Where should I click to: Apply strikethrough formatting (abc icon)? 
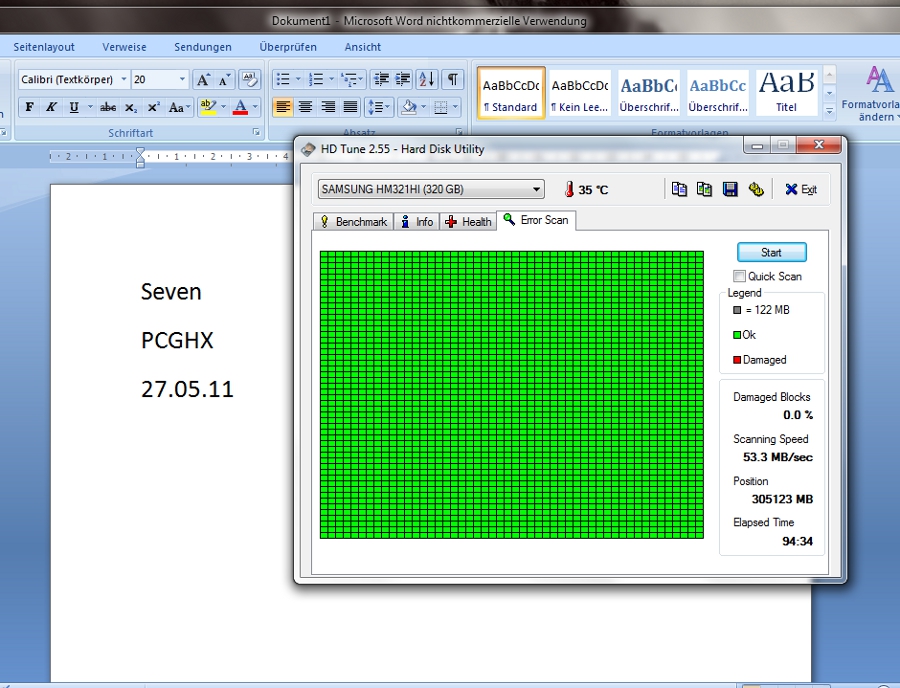click(108, 107)
